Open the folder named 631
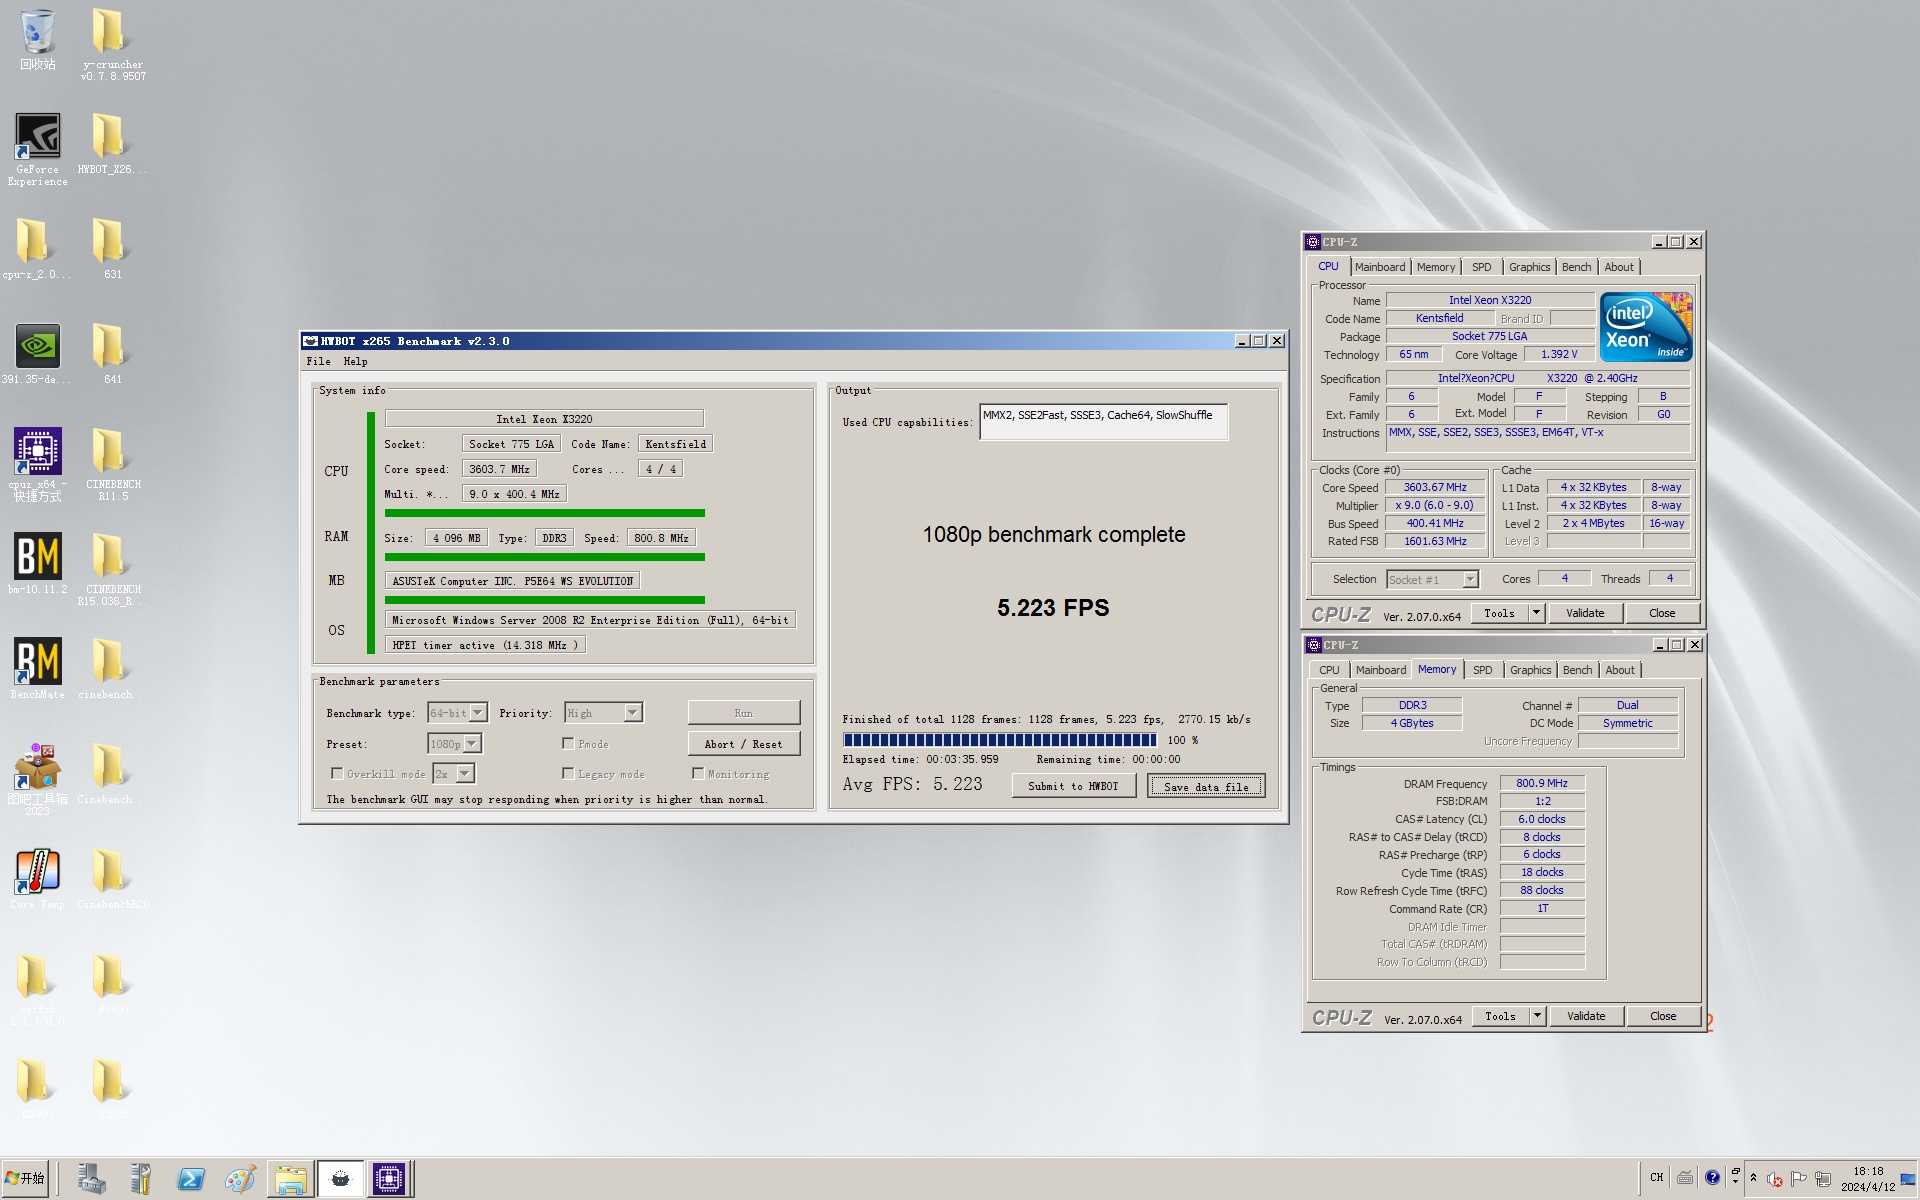1920x1200 pixels. point(113,248)
